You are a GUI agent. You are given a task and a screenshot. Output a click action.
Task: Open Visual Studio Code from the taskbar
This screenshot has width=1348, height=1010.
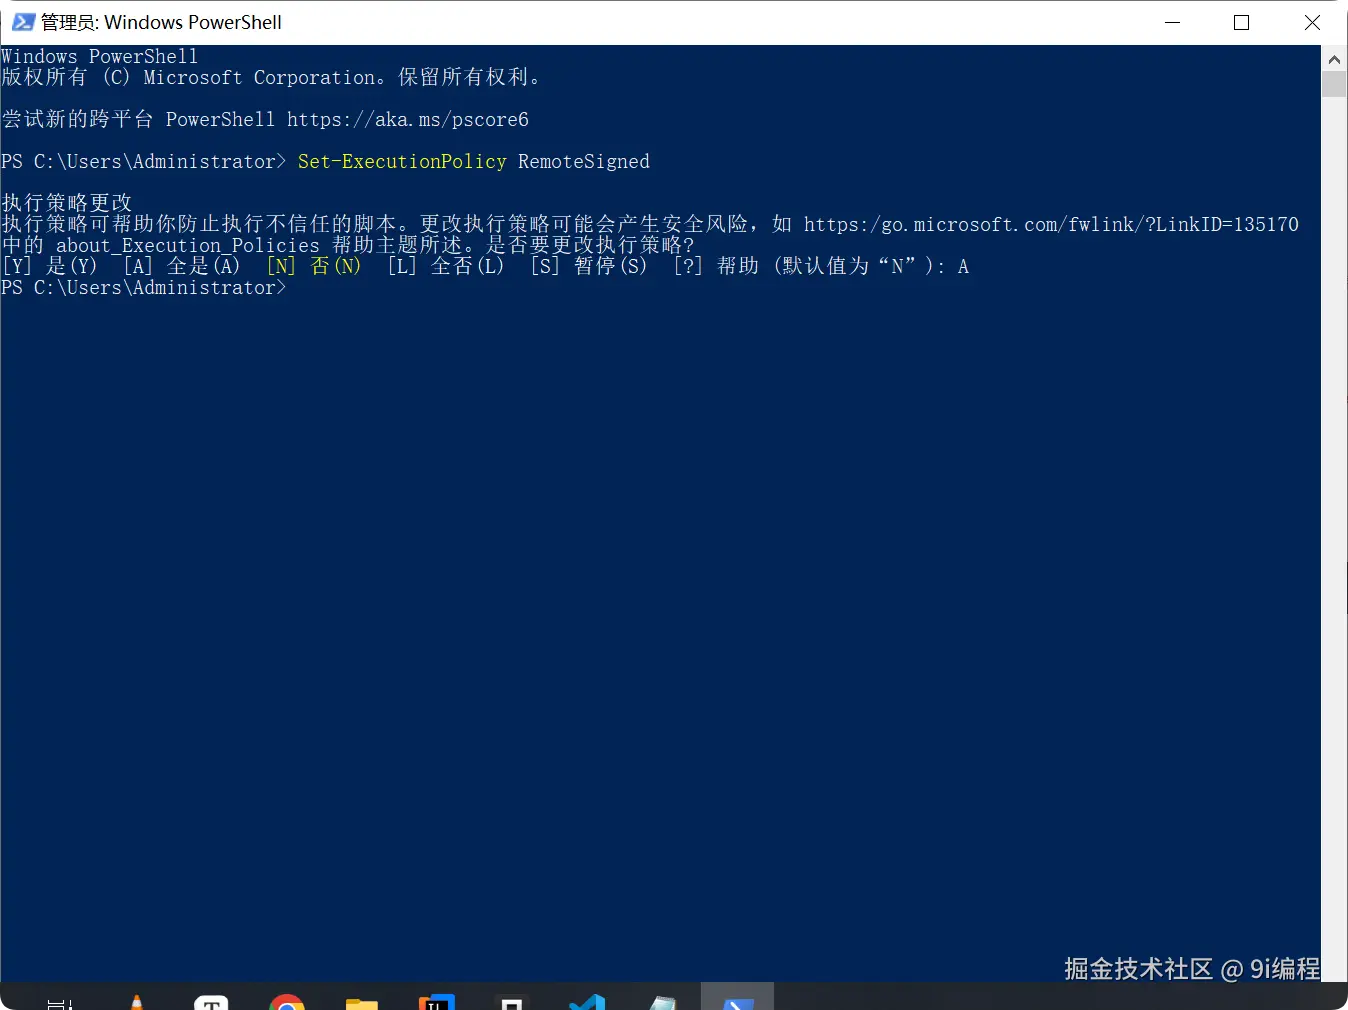click(587, 1001)
